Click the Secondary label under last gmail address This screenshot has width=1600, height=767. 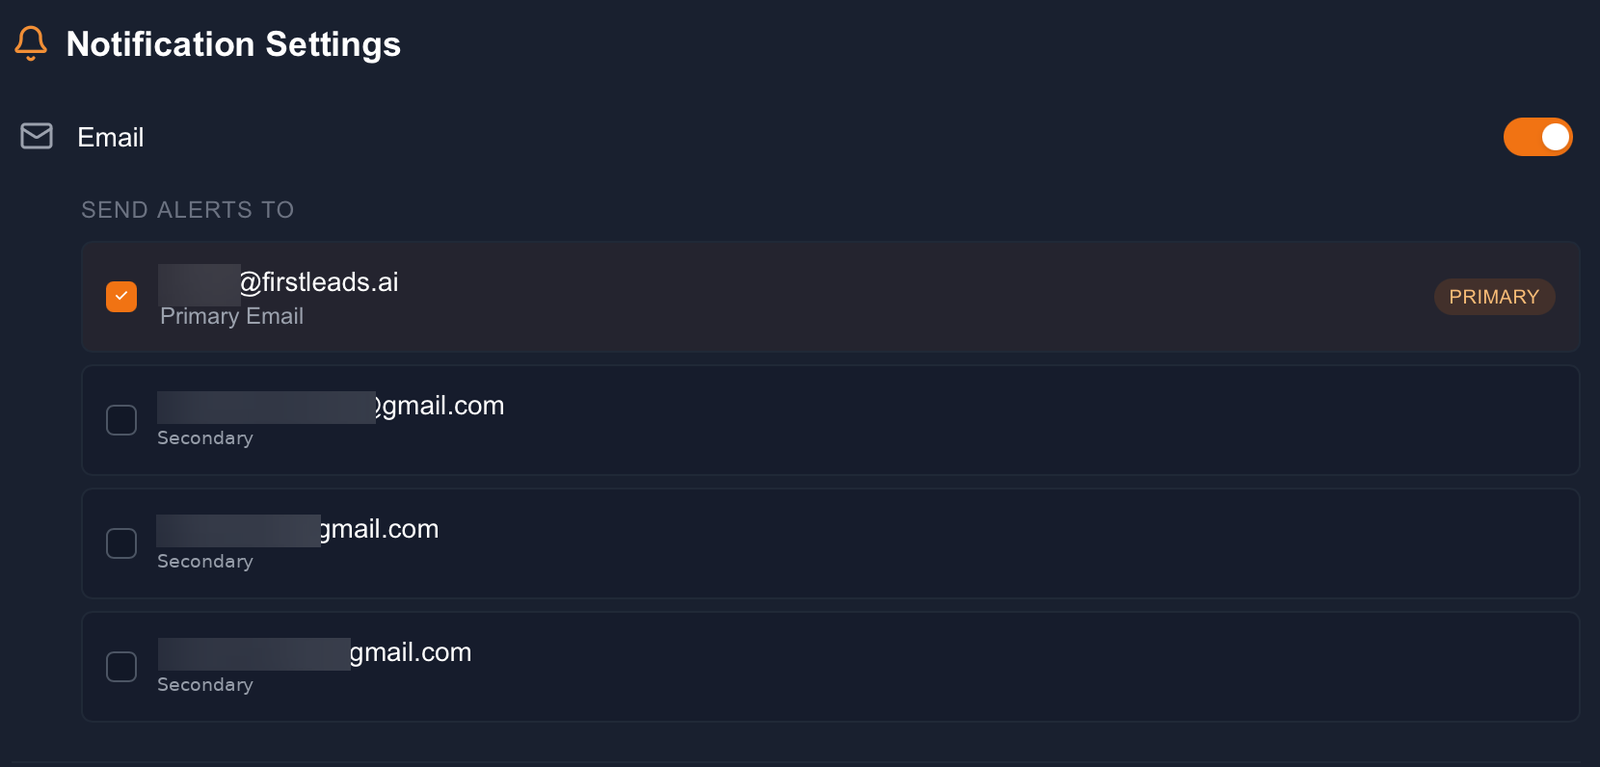tap(205, 685)
